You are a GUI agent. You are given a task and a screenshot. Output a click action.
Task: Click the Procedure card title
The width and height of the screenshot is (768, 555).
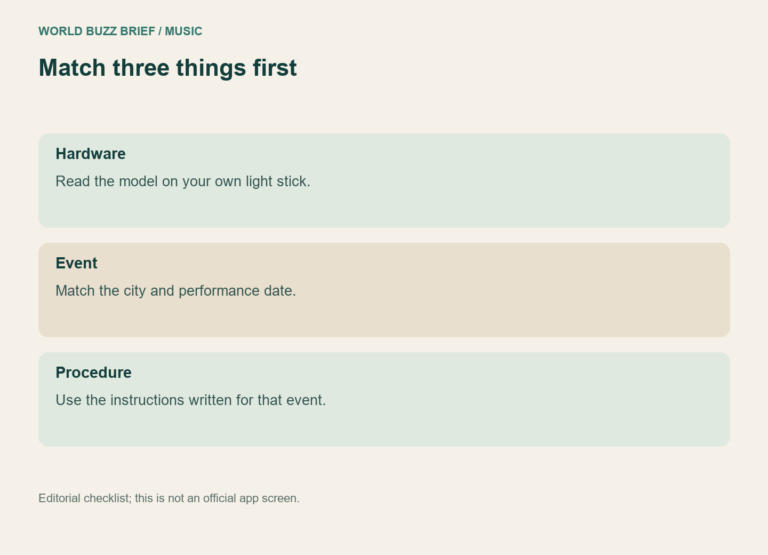click(x=94, y=372)
